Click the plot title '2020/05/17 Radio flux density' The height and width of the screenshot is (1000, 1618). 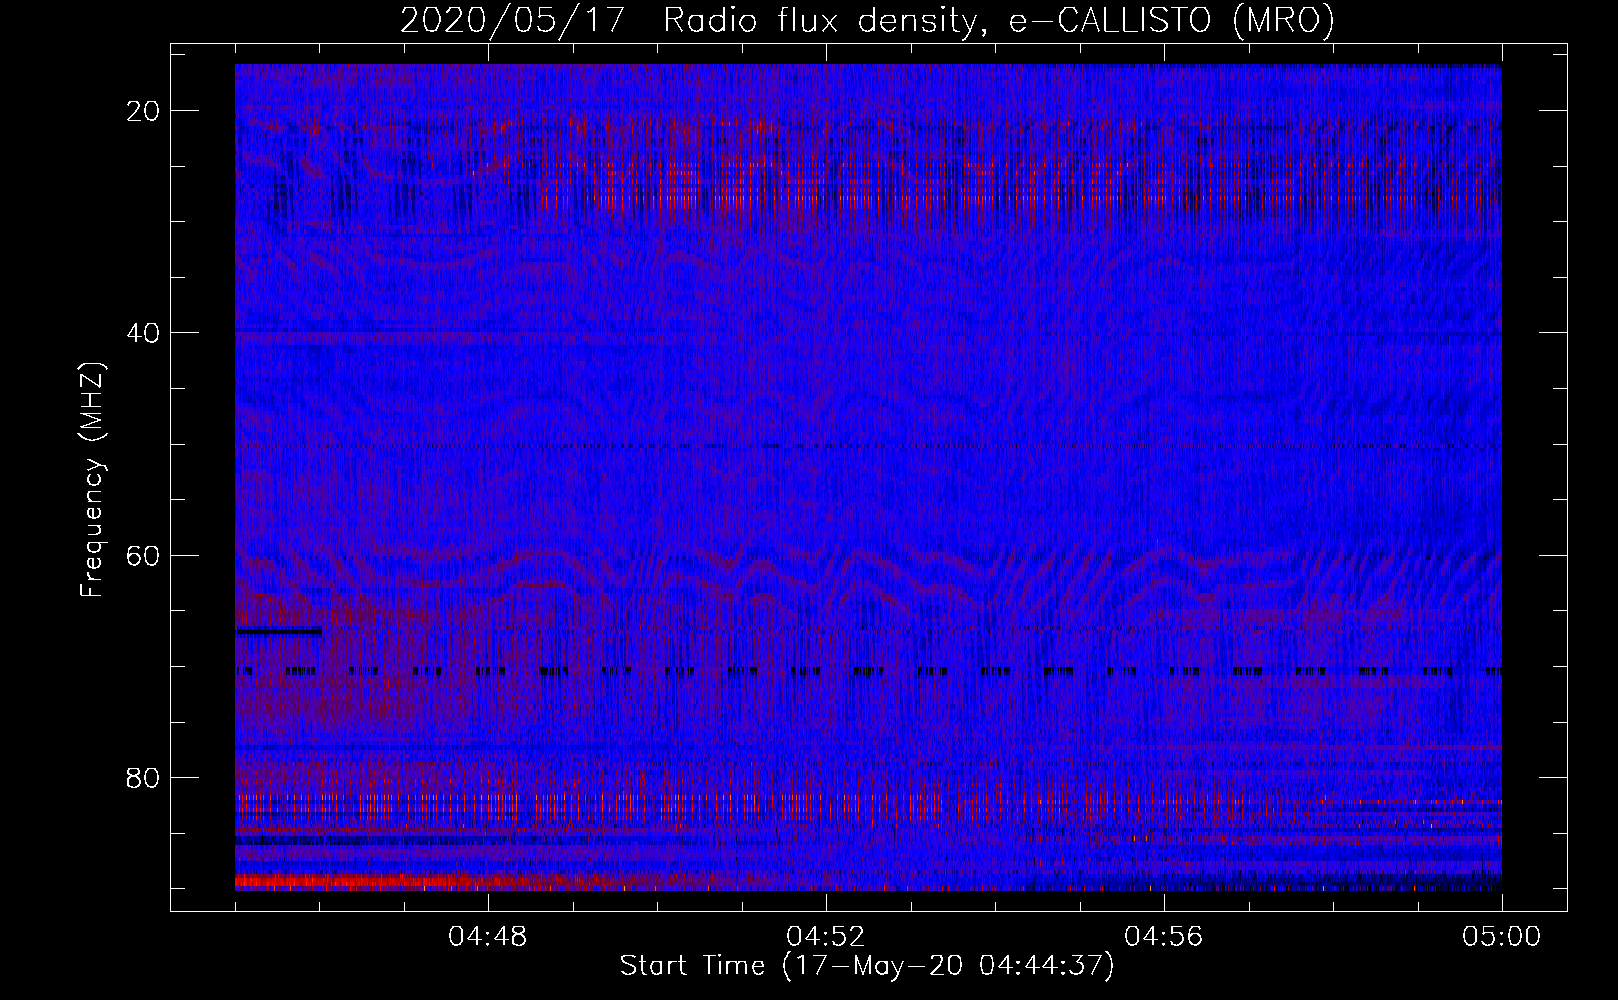(867, 21)
